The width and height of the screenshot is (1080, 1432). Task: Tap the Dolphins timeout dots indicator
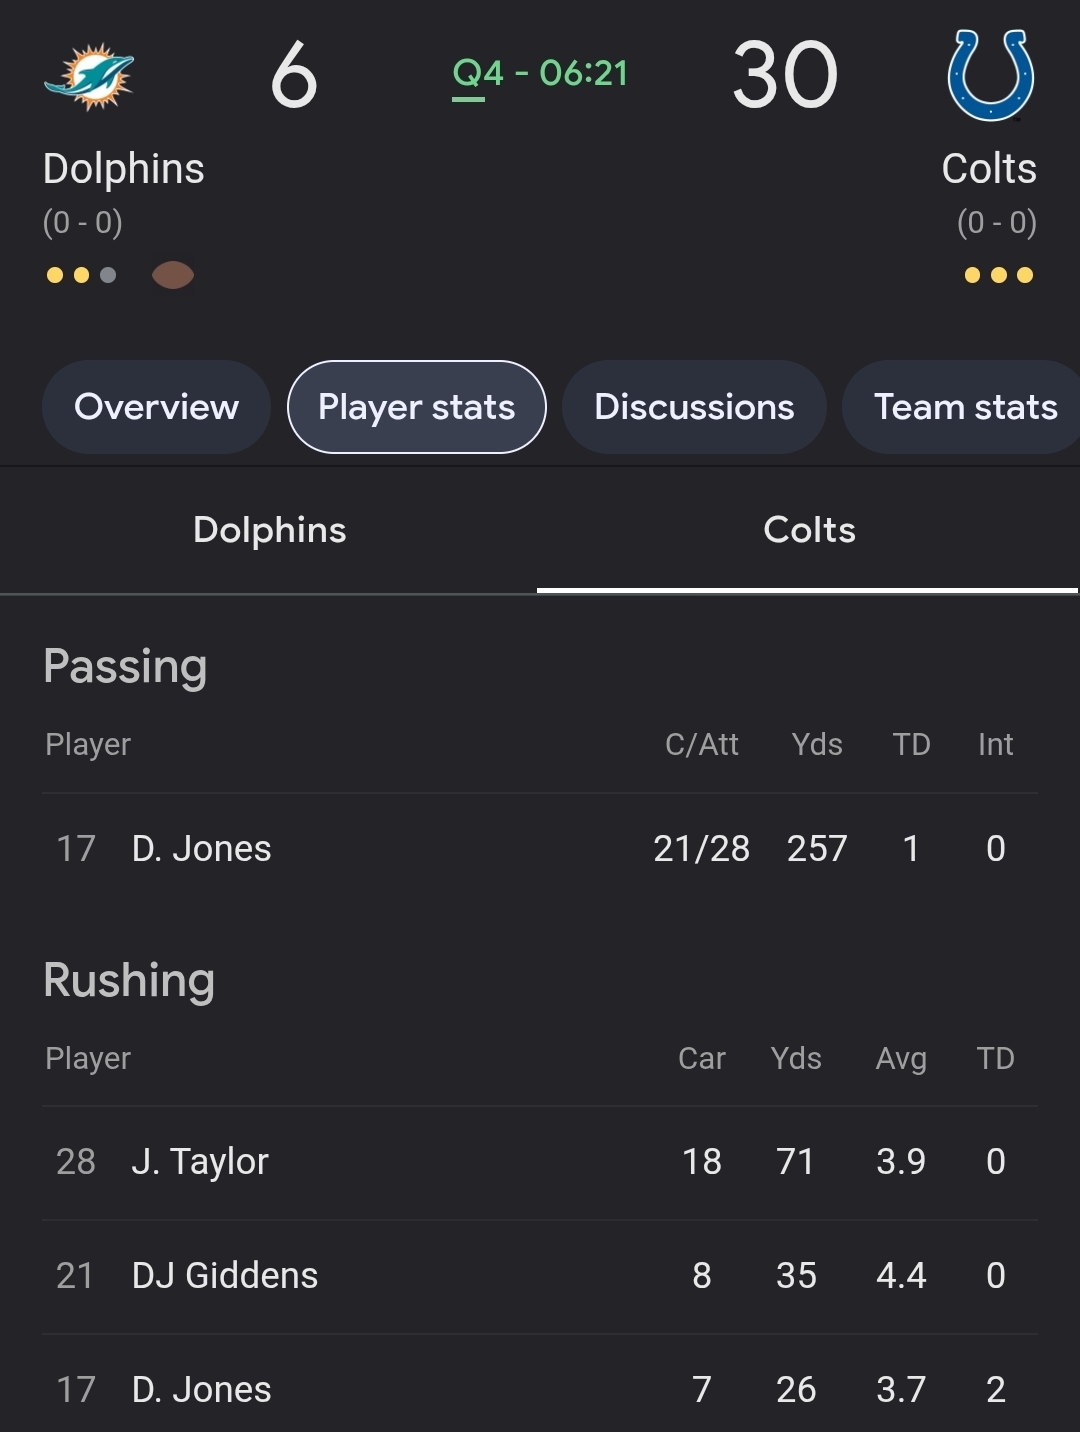[x=81, y=275]
